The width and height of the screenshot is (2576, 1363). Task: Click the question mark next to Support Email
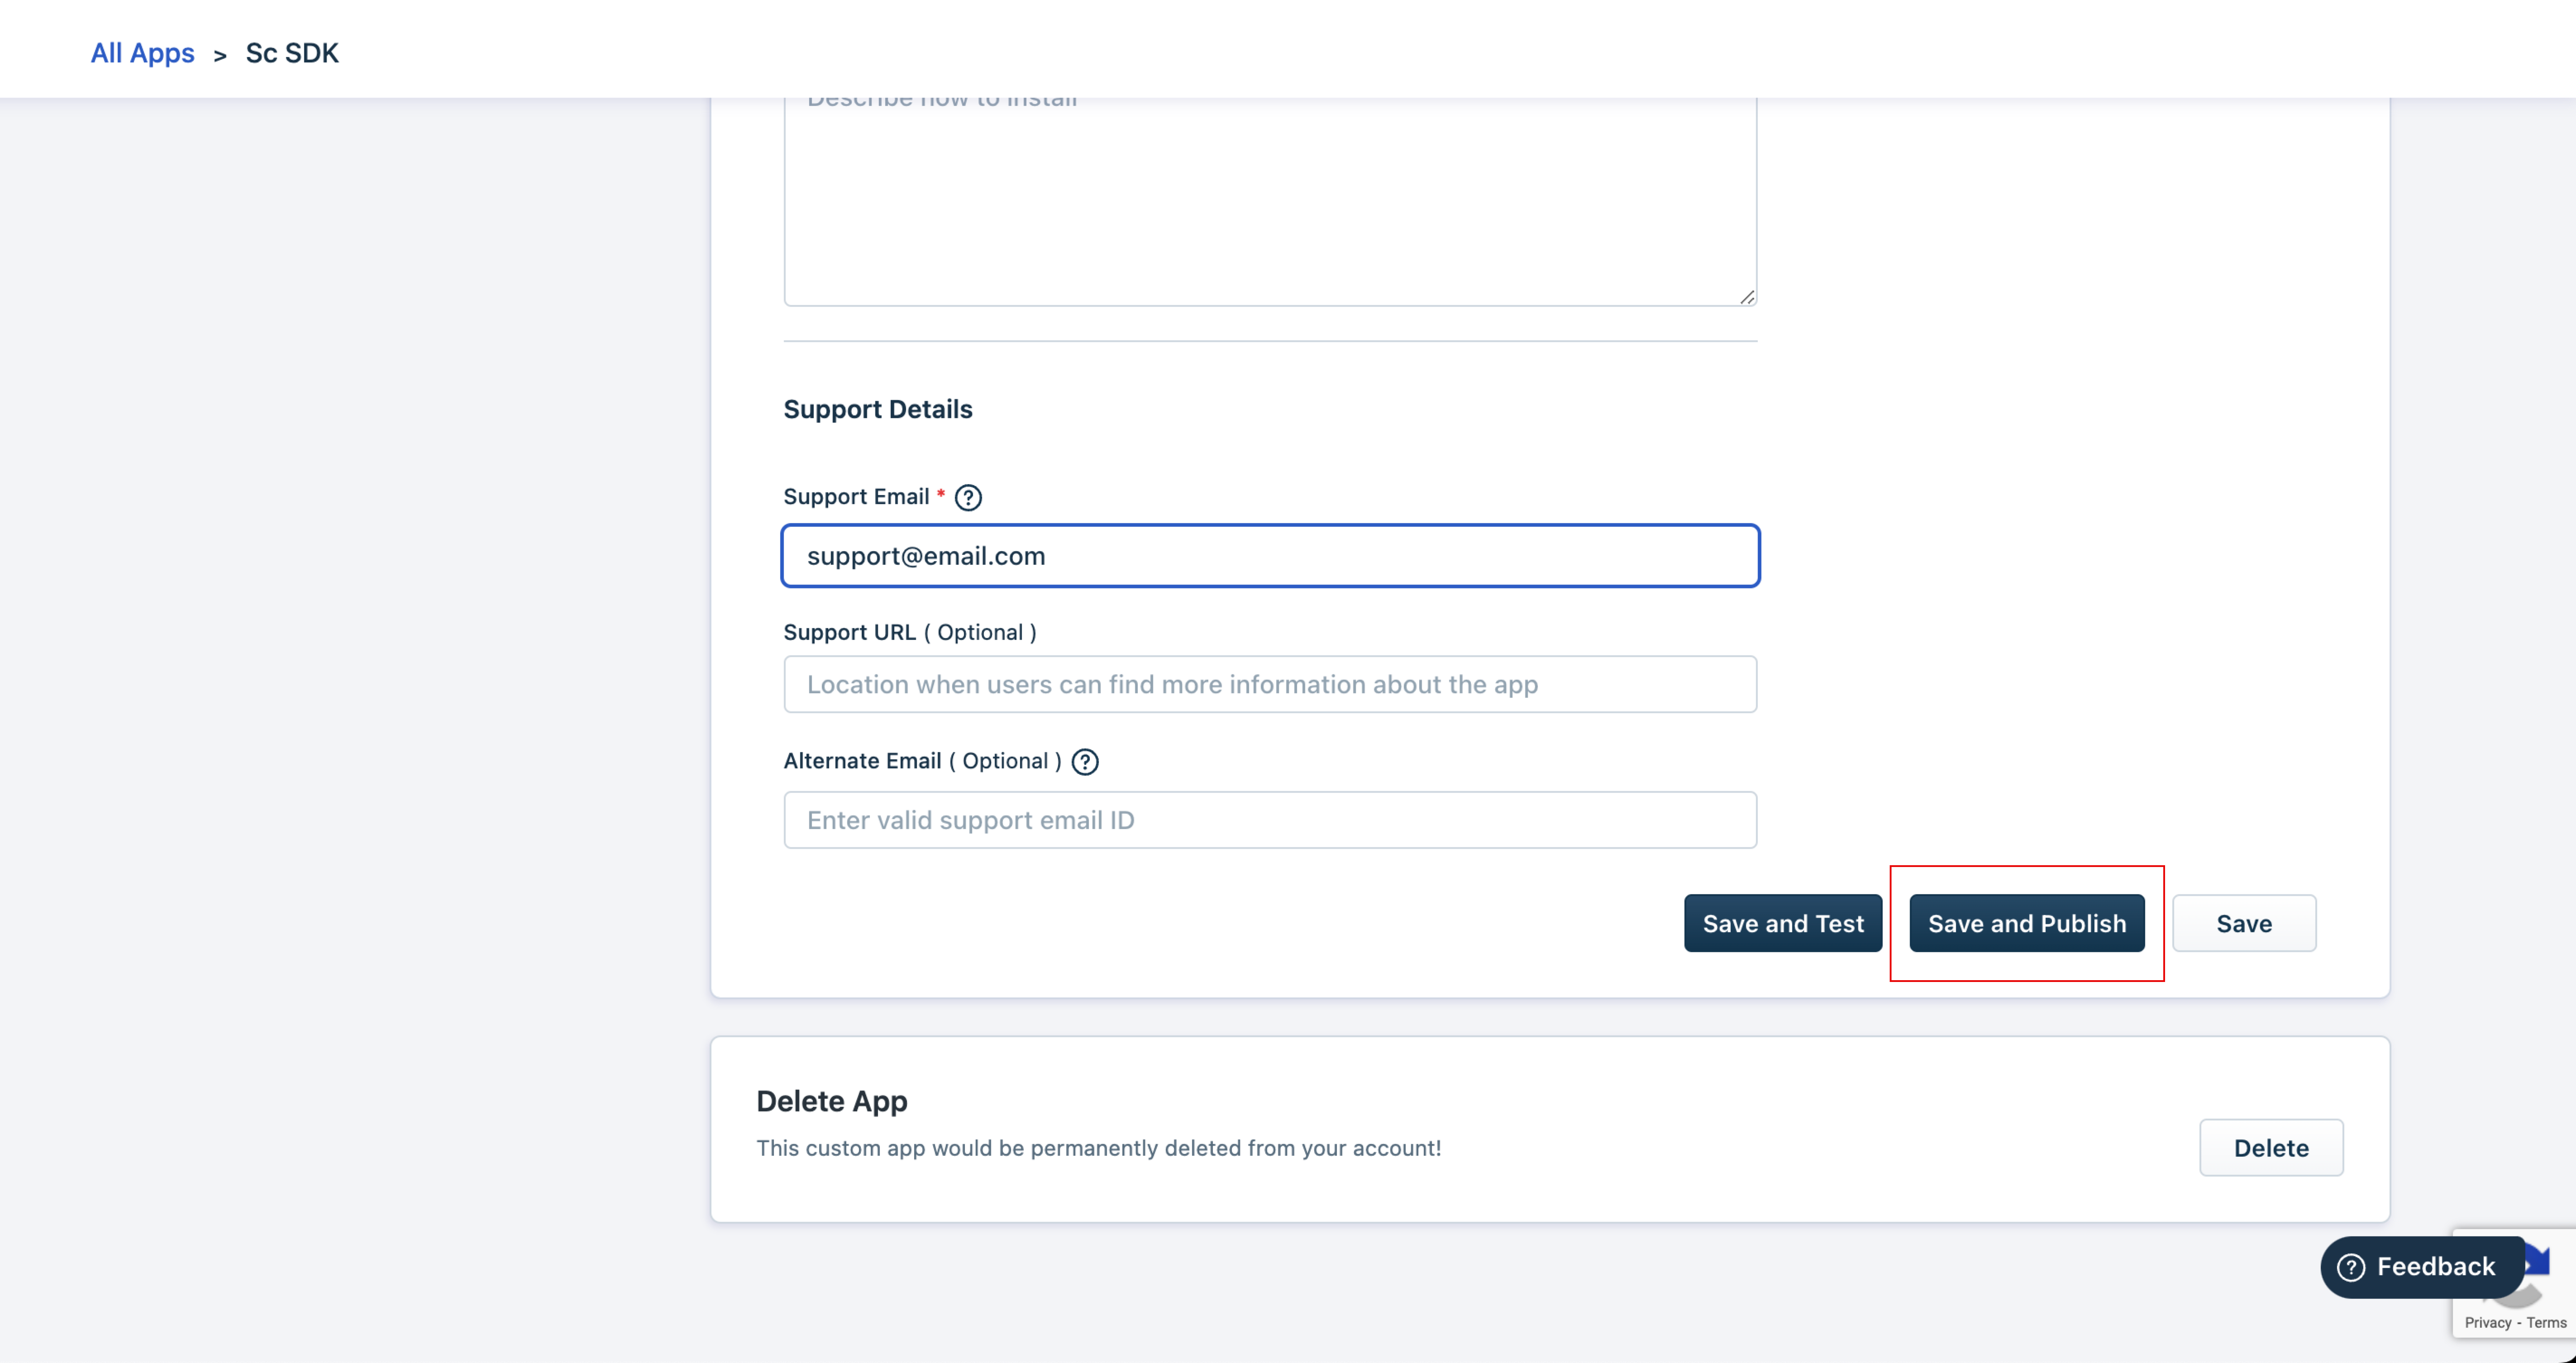pos(966,496)
